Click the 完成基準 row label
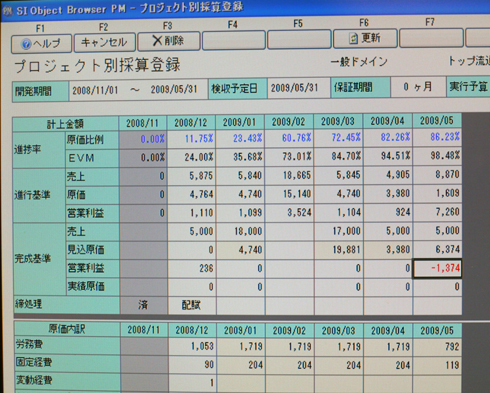This screenshot has width=490, height=393. tap(39, 259)
